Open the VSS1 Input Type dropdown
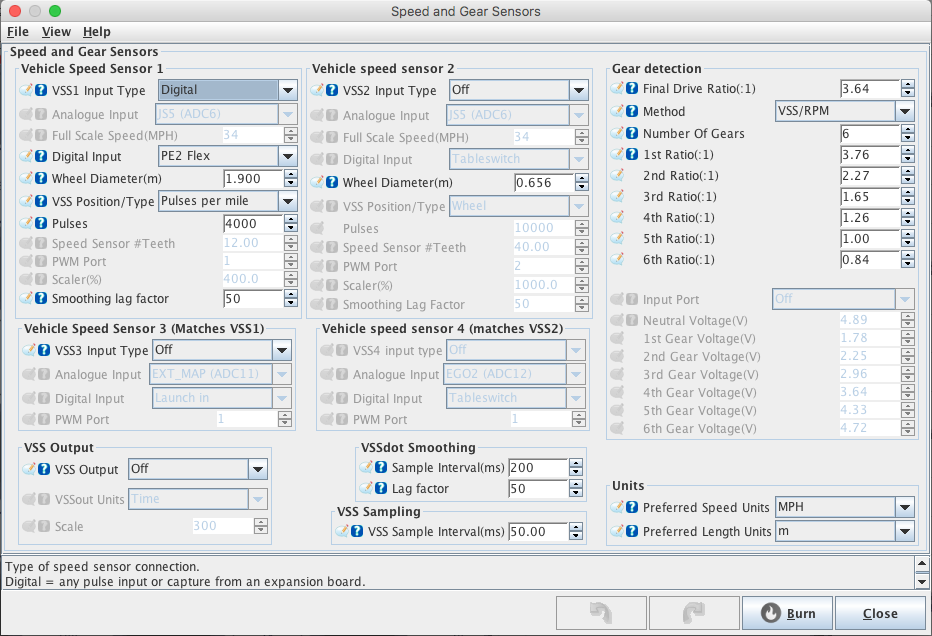The image size is (932, 636). point(287,90)
